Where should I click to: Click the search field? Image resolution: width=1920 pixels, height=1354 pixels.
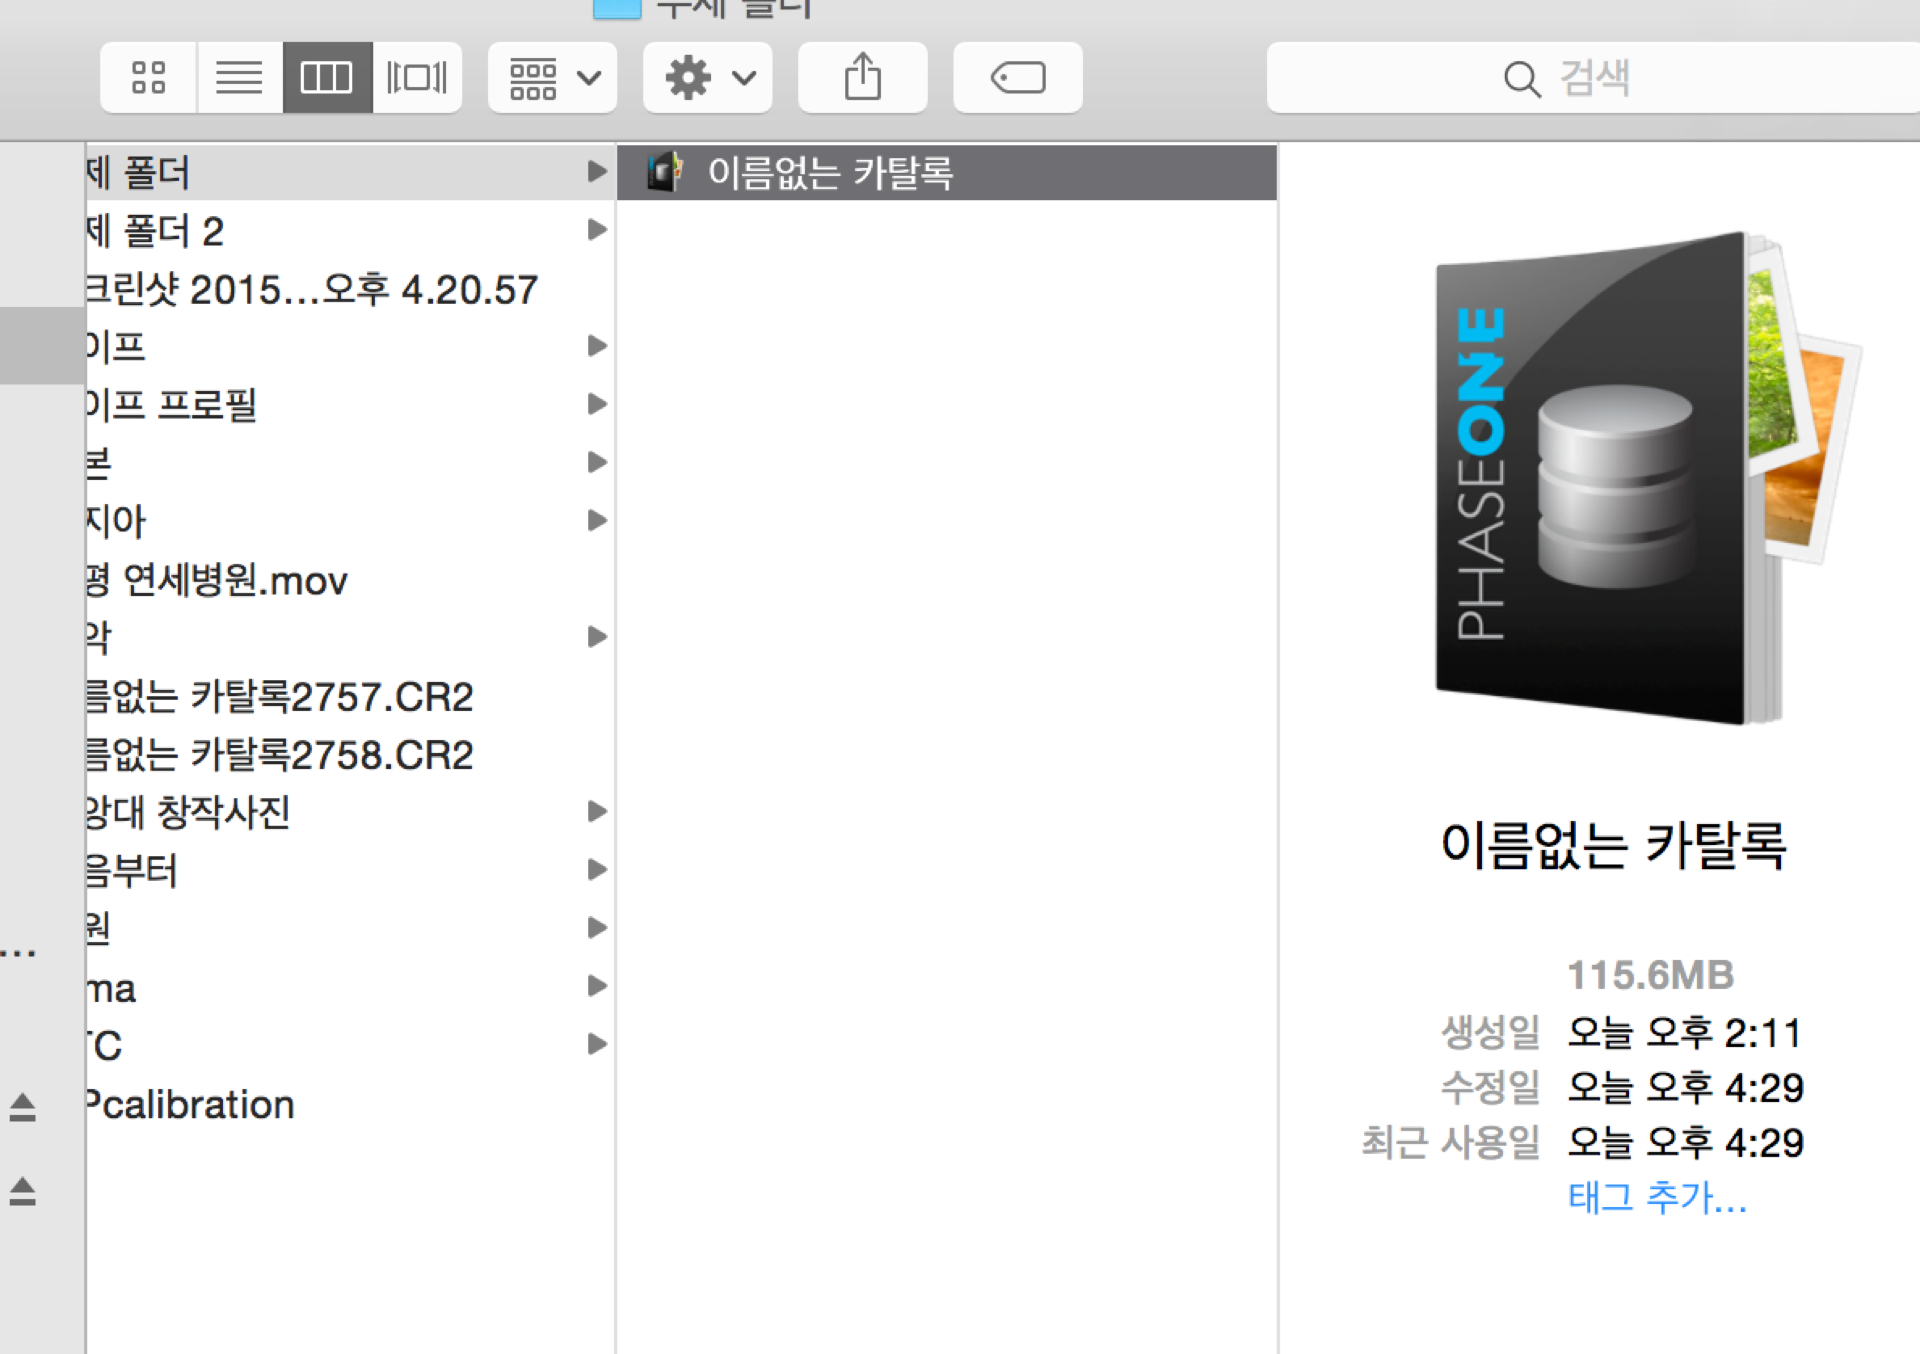(1590, 77)
